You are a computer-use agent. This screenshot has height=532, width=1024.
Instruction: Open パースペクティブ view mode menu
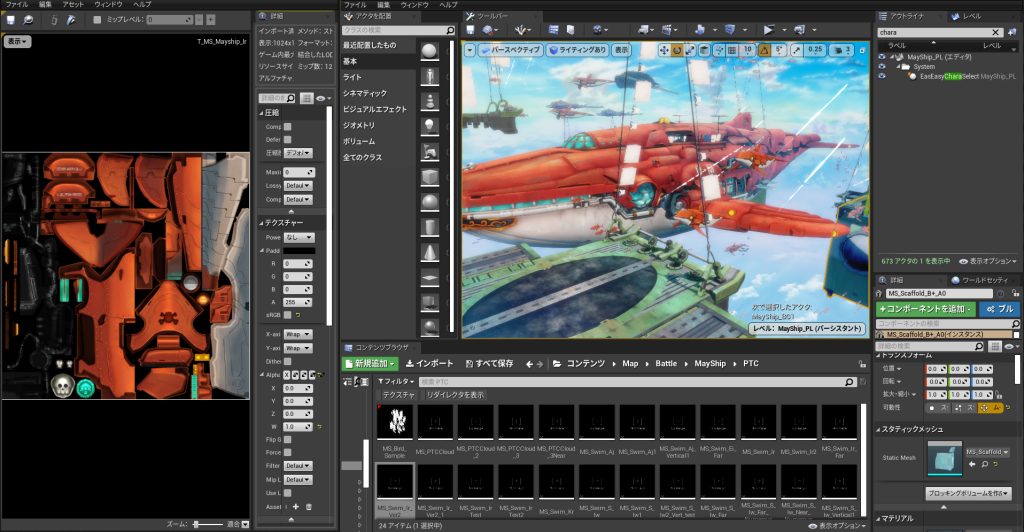pos(511,50)
